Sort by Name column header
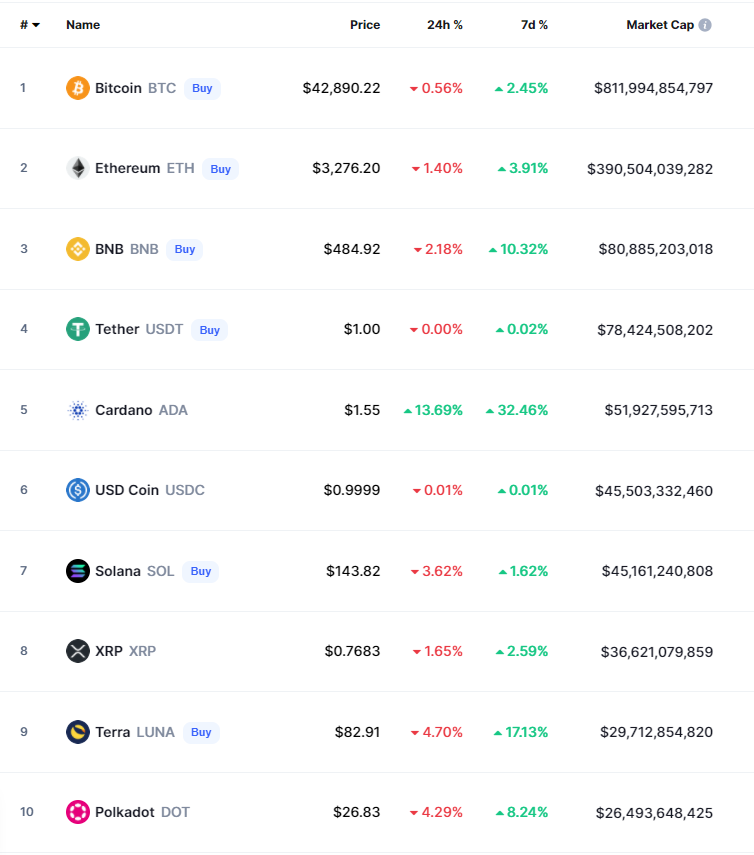The width and height of the screenshot is (754, 855). [83, 25]
